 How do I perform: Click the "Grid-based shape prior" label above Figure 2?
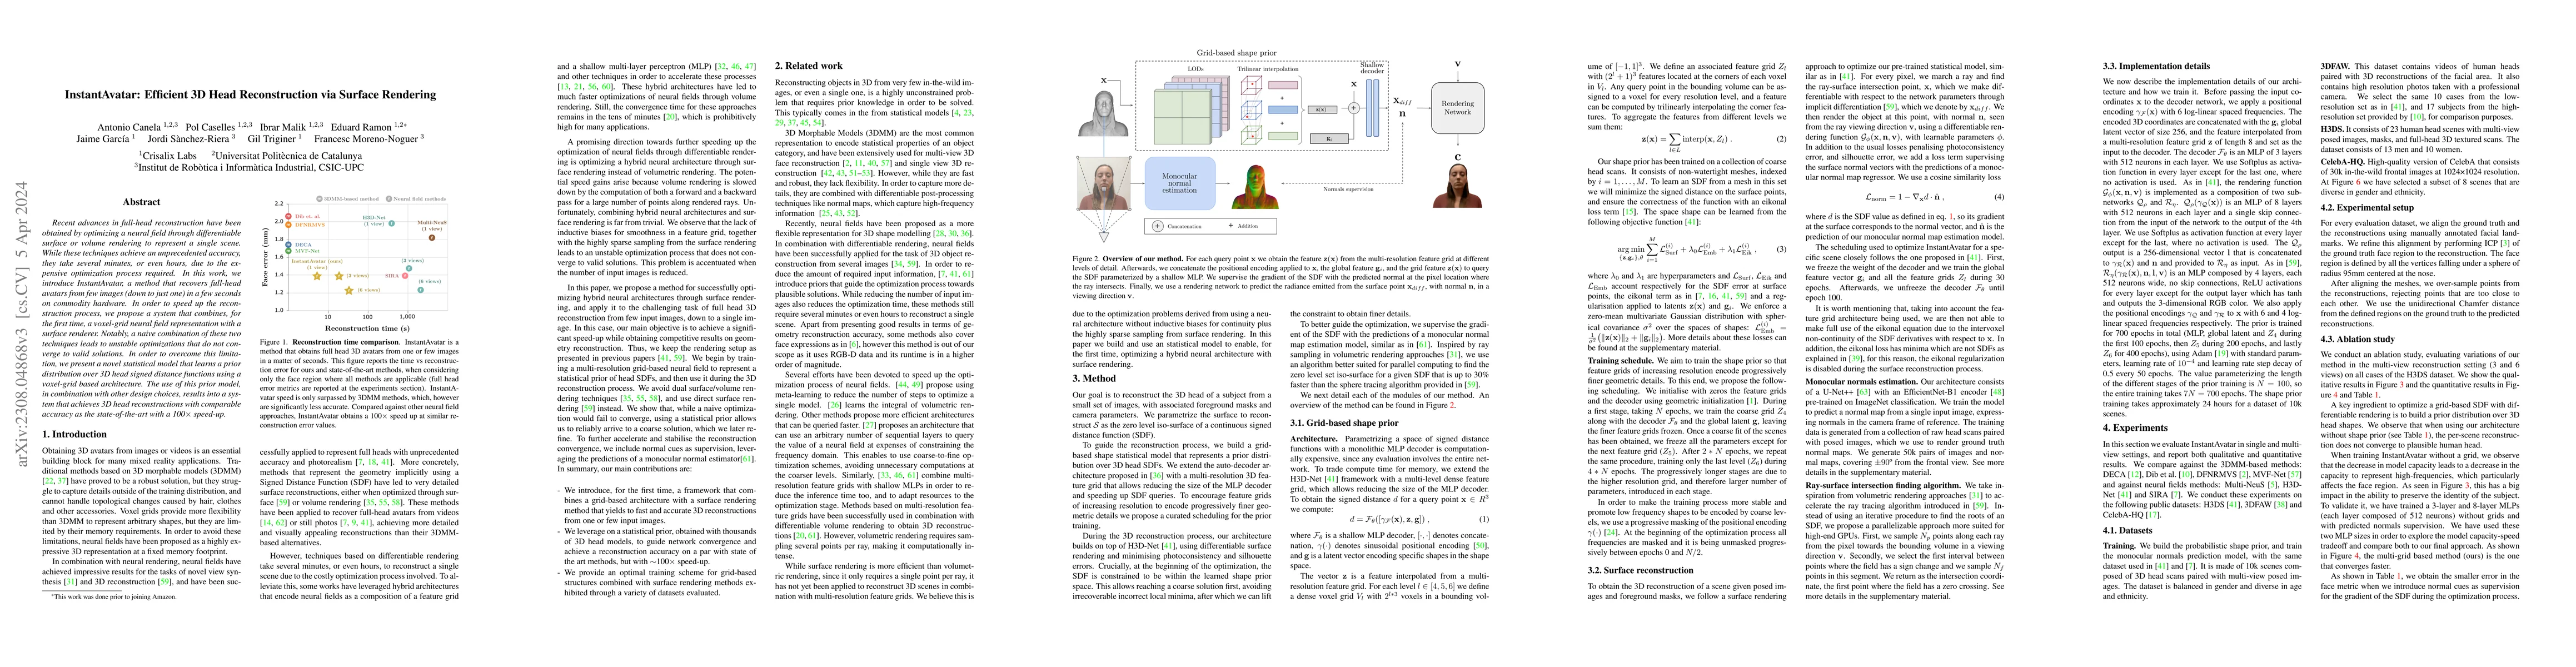pyautogui.click(x=1237, y=53)
